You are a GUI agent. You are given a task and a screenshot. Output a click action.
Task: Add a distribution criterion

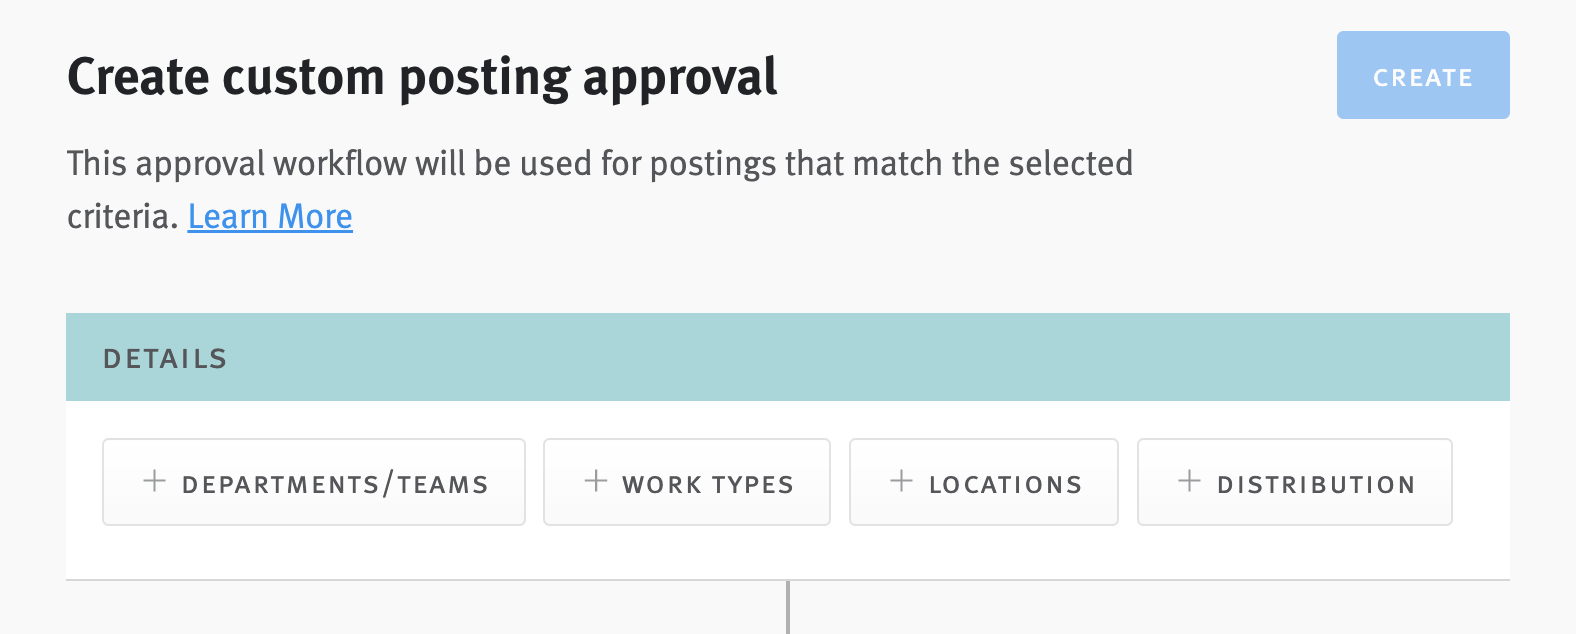(x=1294, y=482)
